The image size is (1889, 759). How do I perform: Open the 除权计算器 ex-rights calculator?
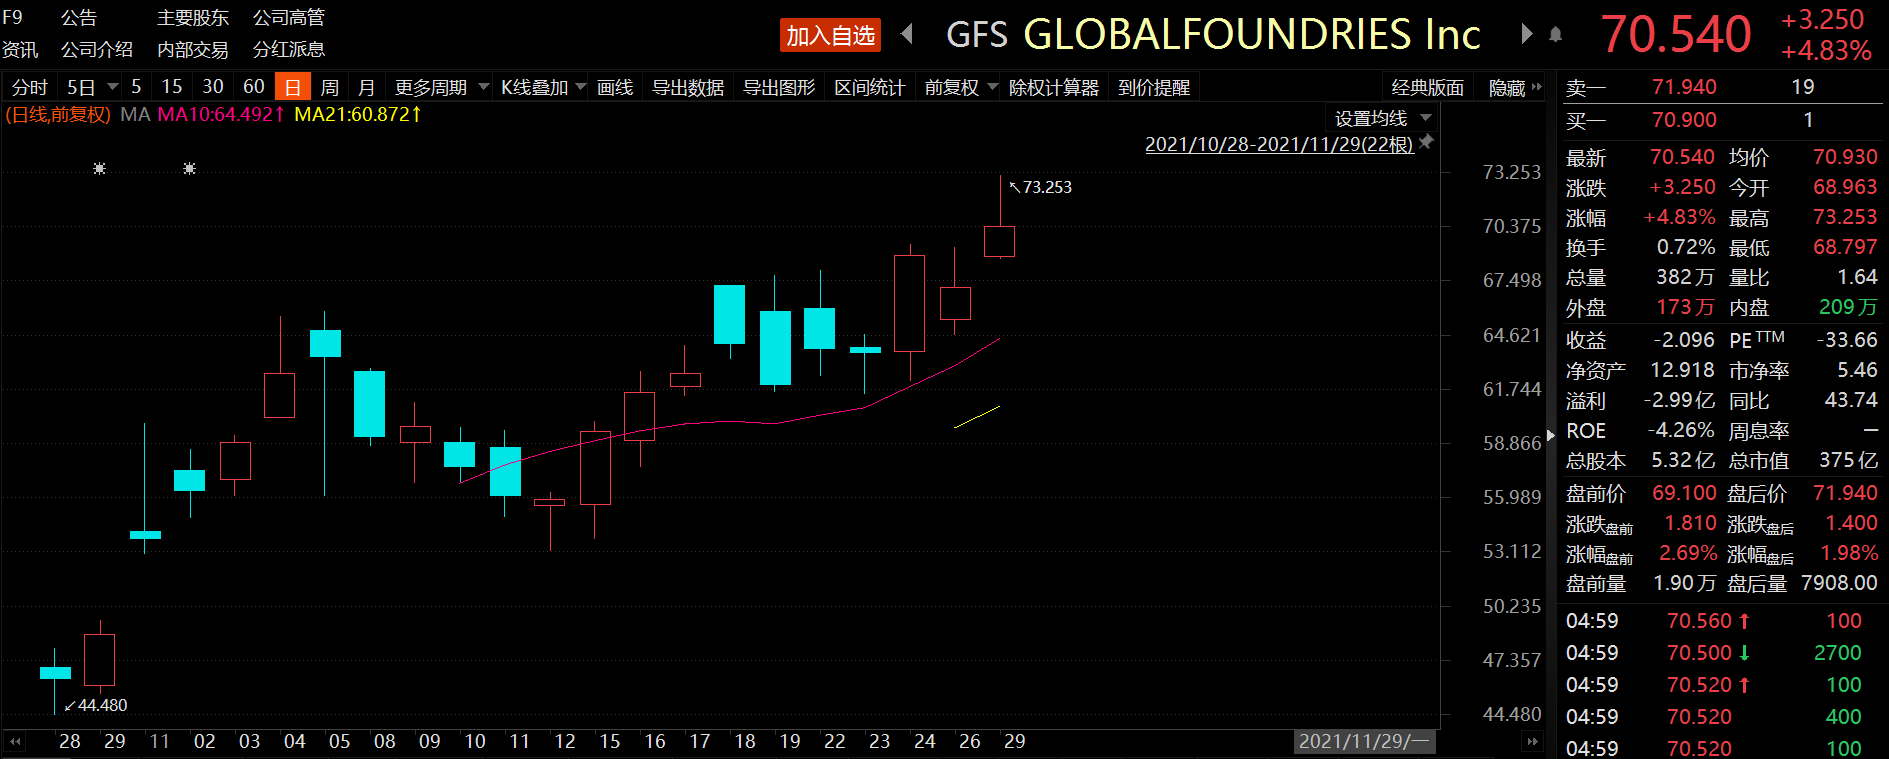tap(1054, 87)
